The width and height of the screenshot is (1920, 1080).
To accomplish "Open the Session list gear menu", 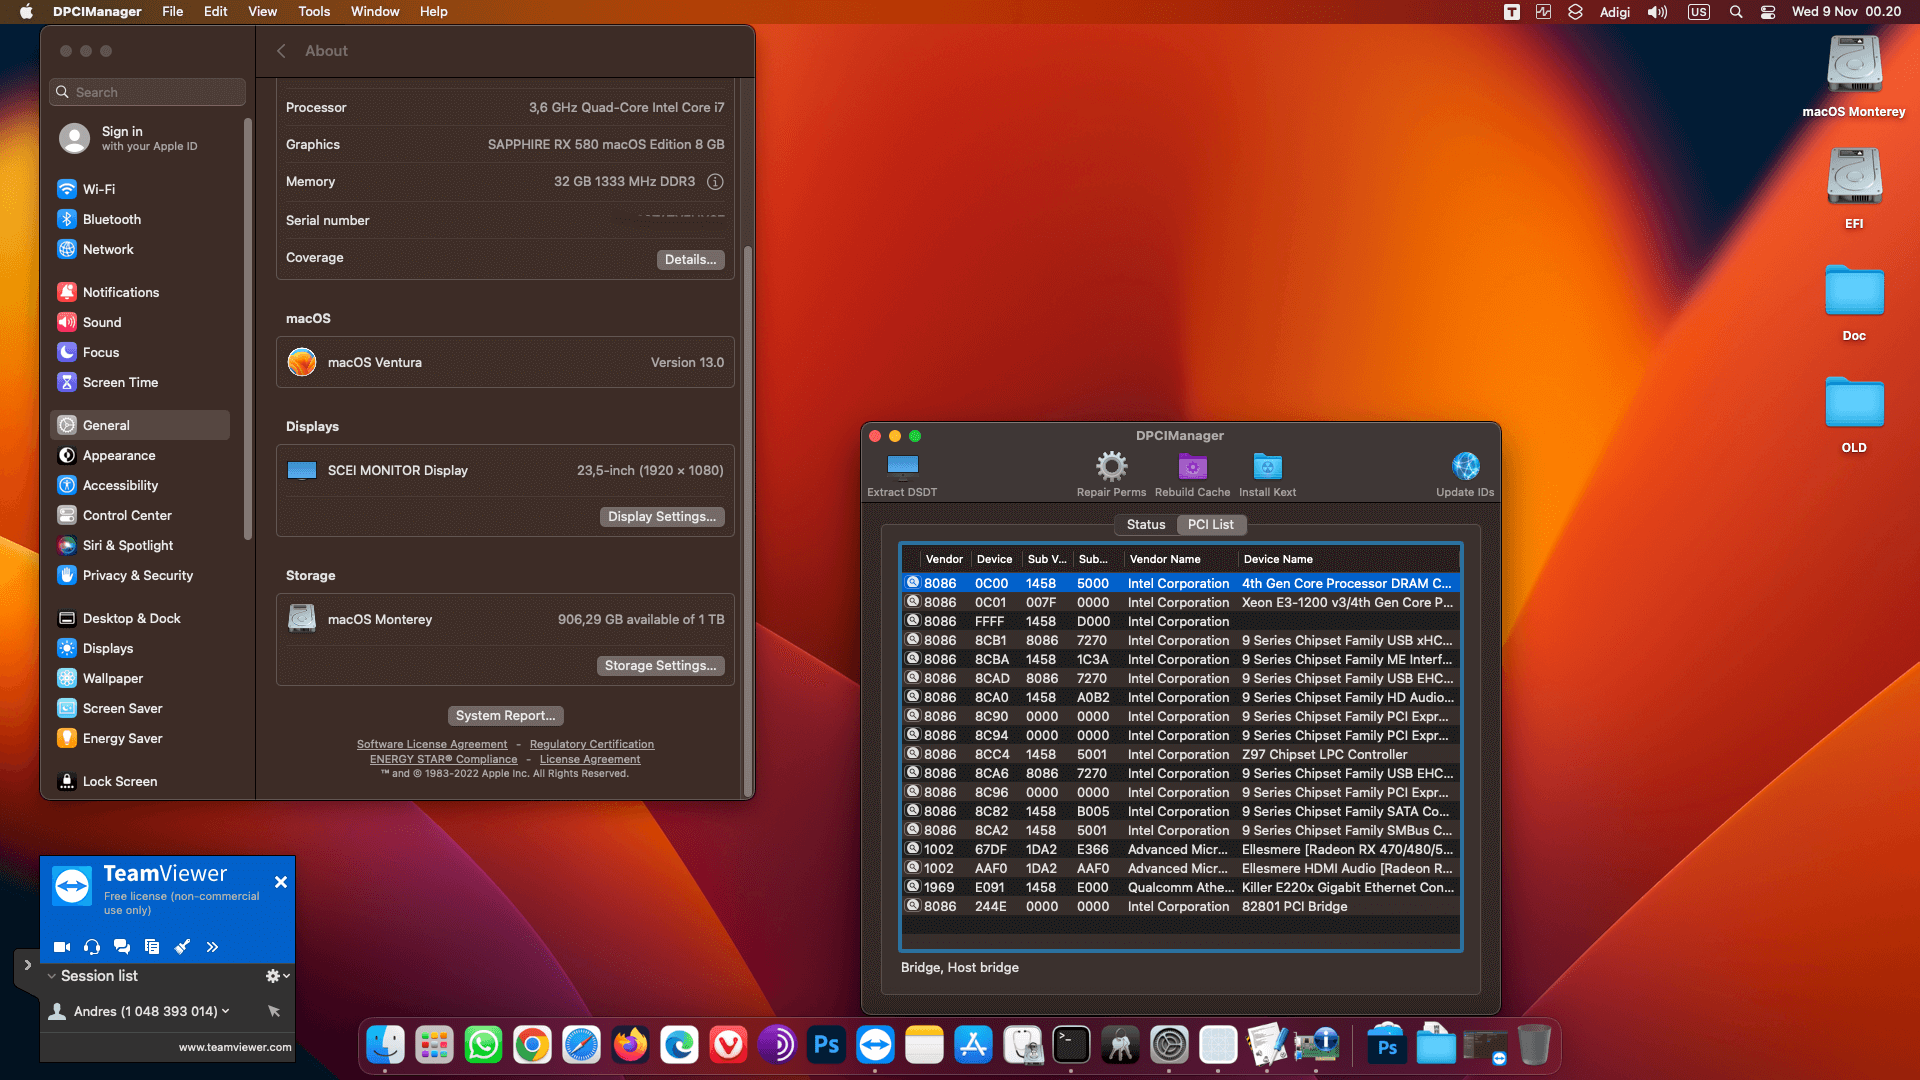I will coord(271,976).
